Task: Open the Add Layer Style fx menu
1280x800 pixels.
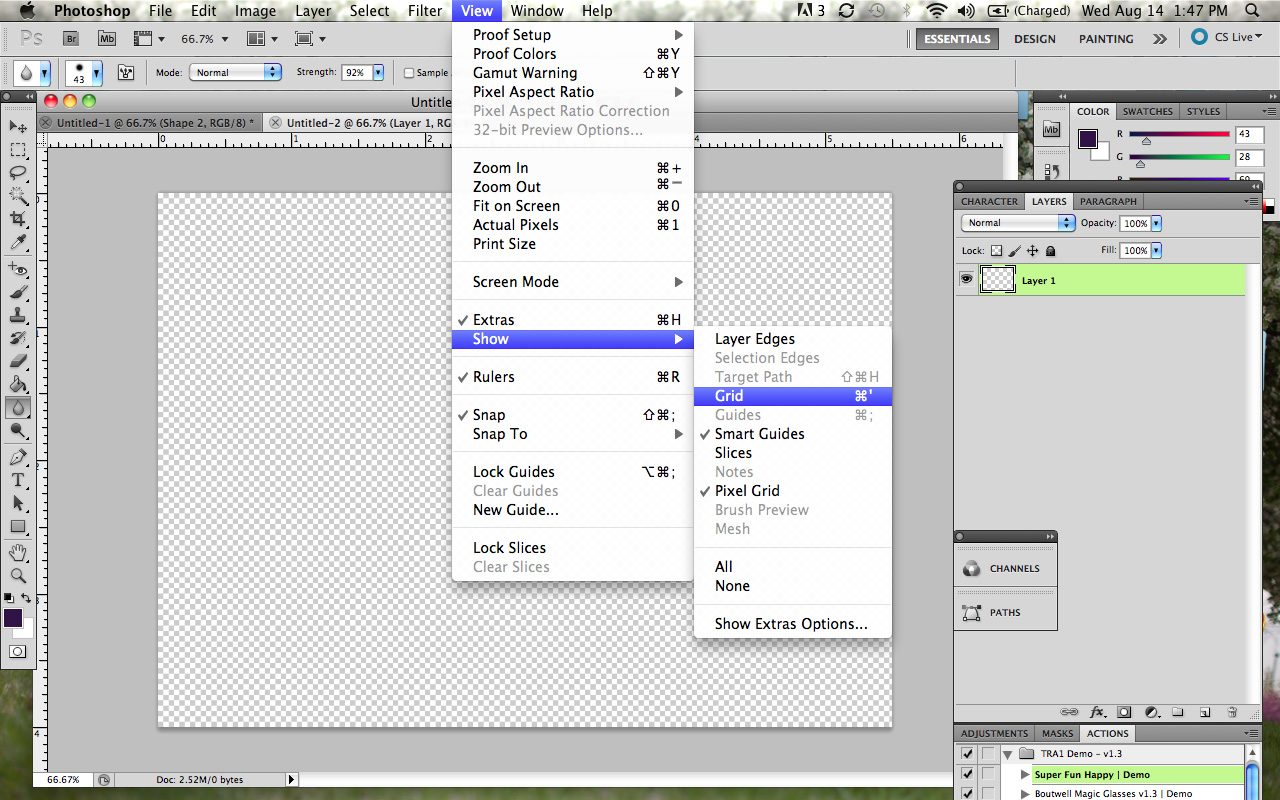Action: [x=1098, y=712]
